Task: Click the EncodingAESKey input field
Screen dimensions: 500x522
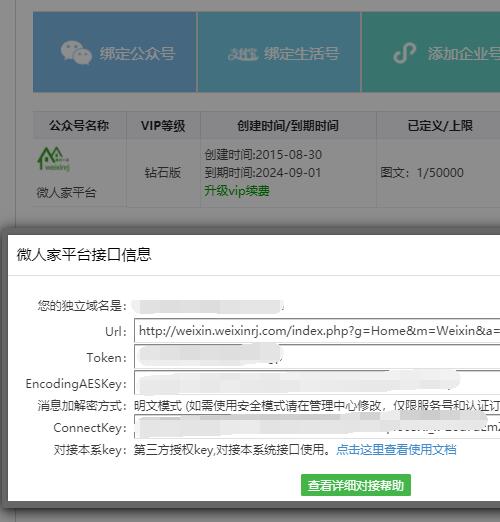Action: click(317, 383)
